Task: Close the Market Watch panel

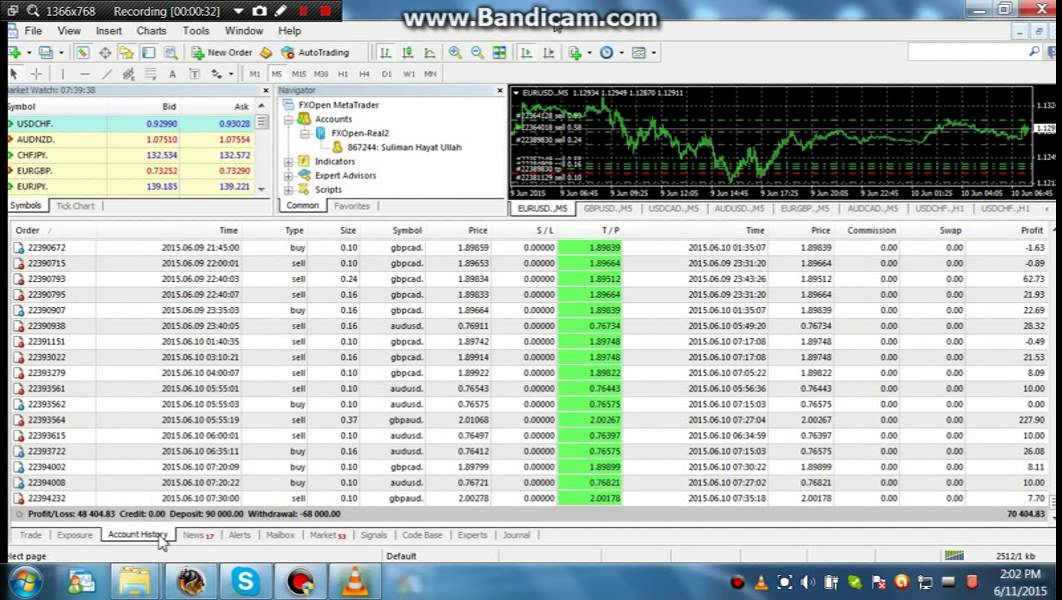Action: coord(266,90)
